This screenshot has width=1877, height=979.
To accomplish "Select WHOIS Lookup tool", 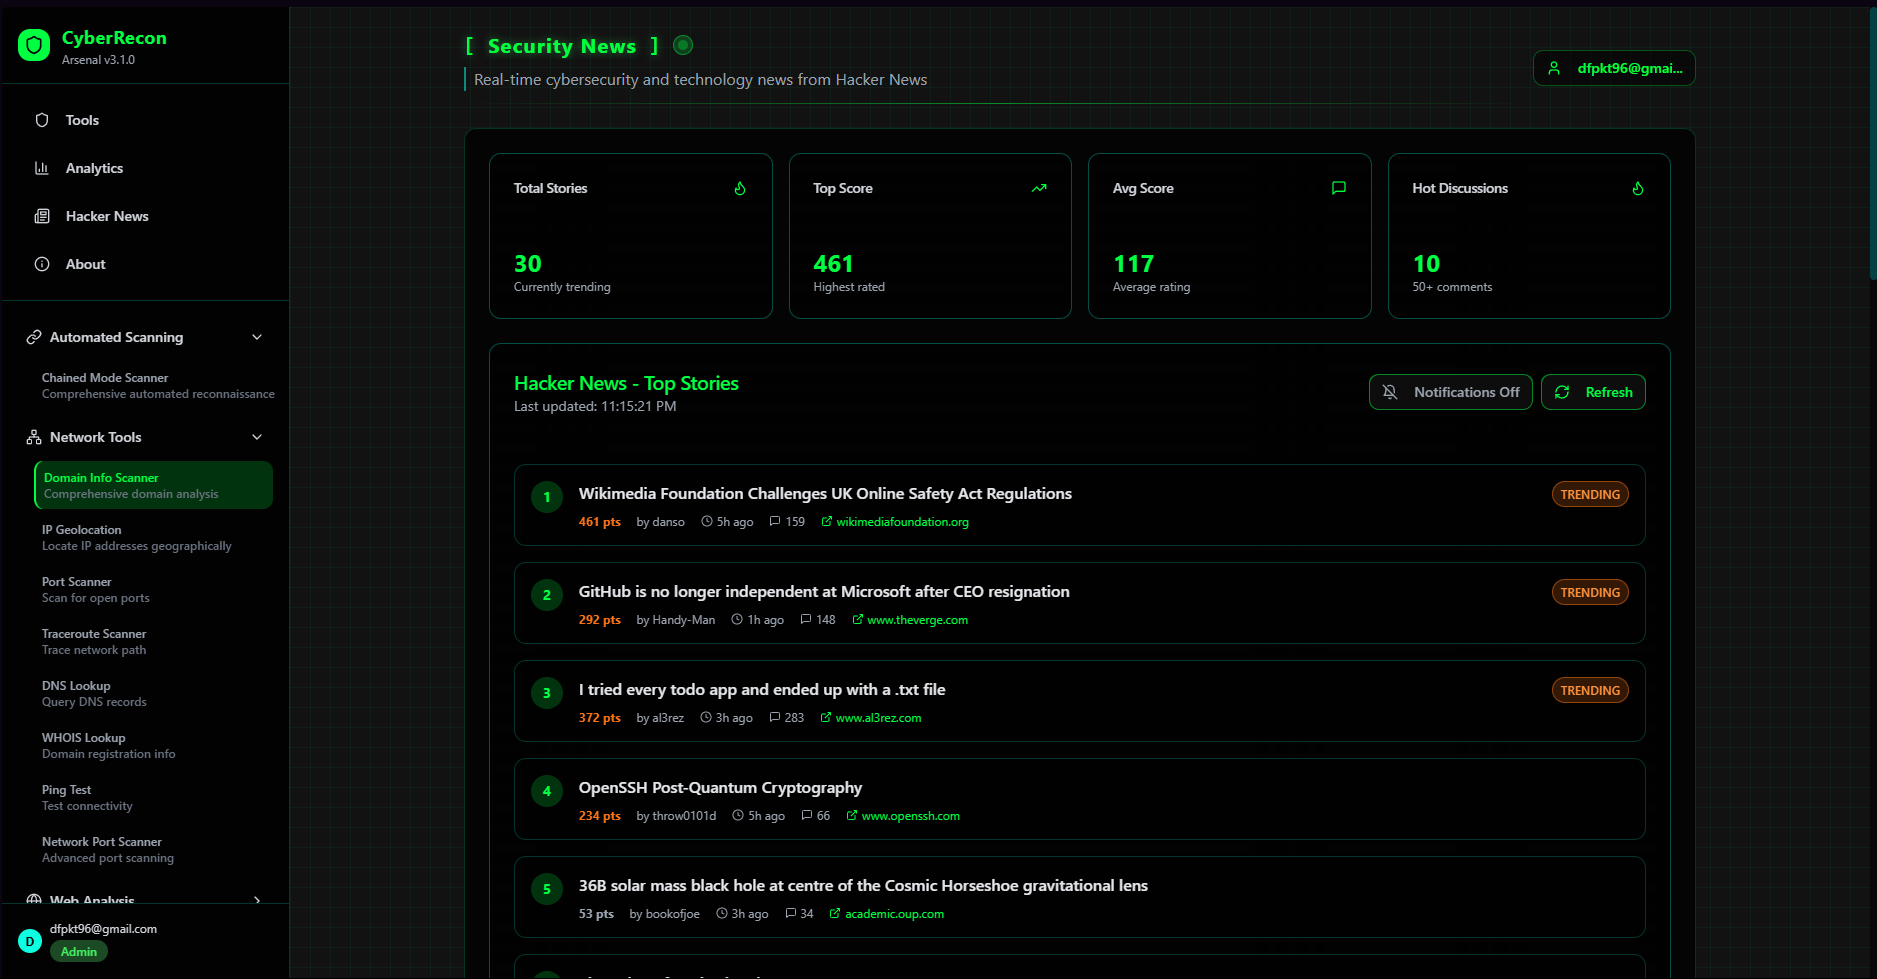I will [153, 745].
